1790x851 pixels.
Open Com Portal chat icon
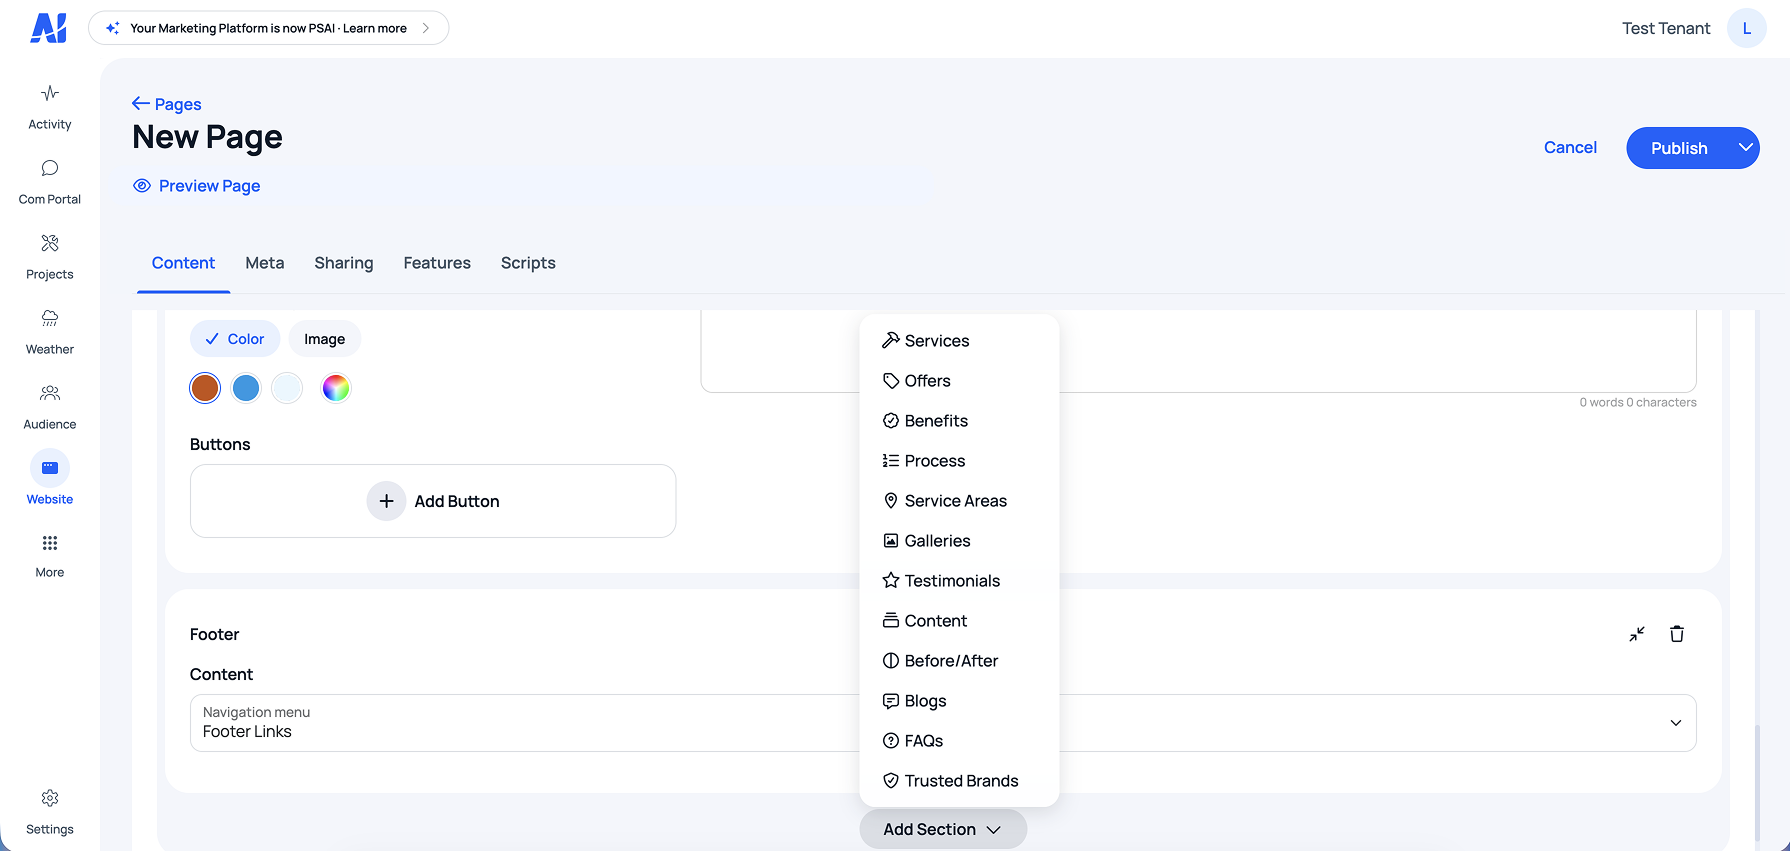pyautogui.click(x=50, y=168)
